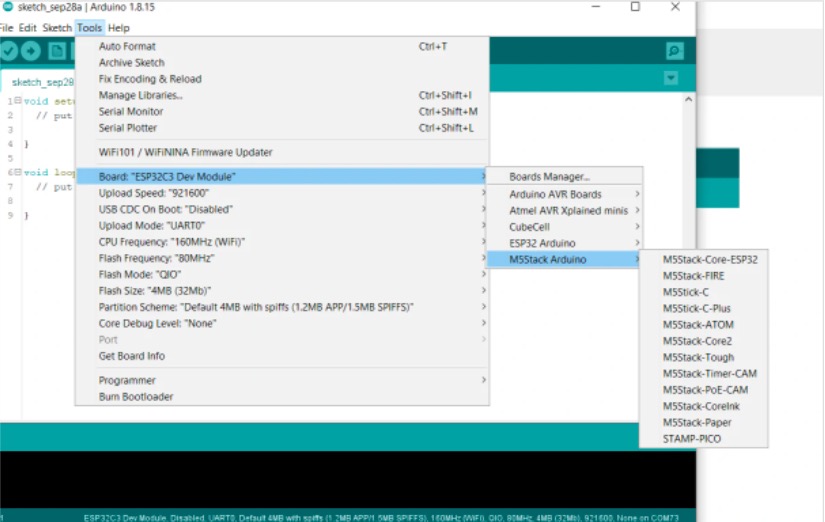Click the Upload arrow icon
Viewport: 825px width, 522px height.
click(31, 51)
